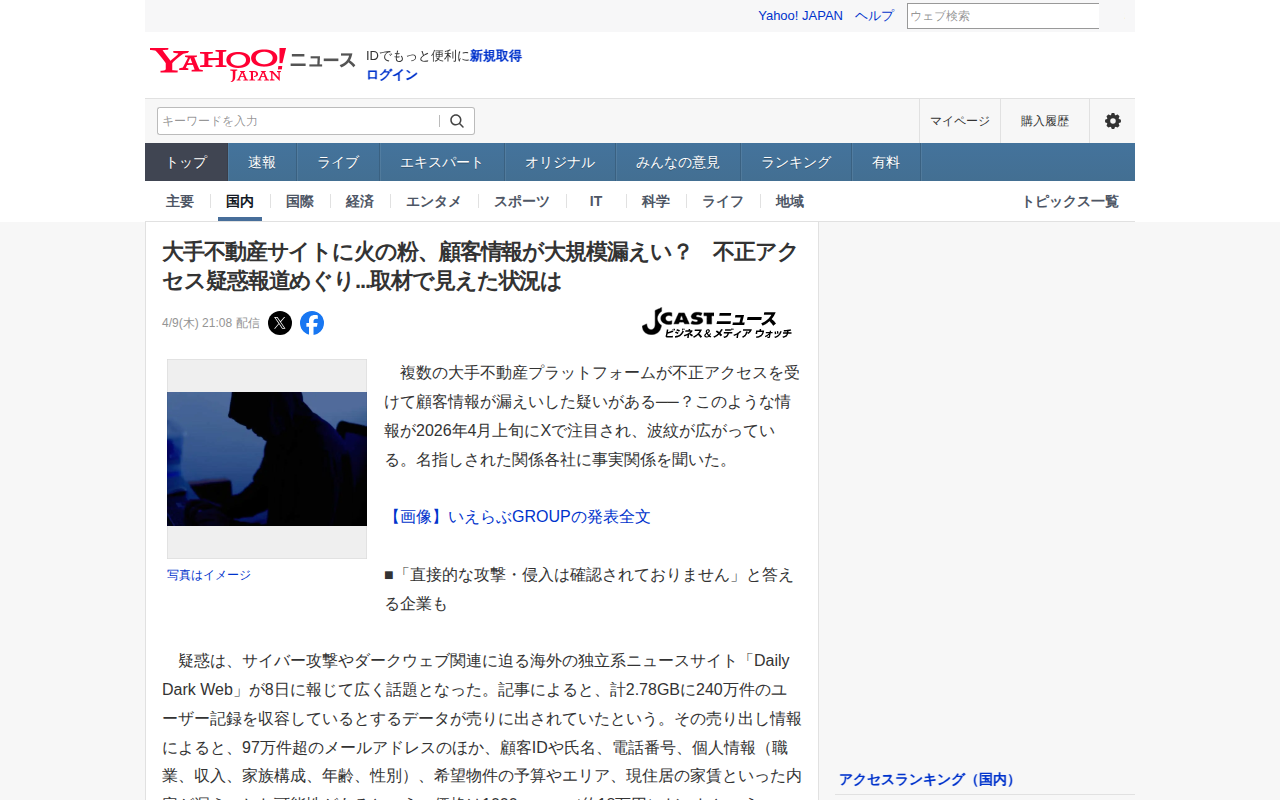
Task: Select the 主要 category
Action: [180, 201]
